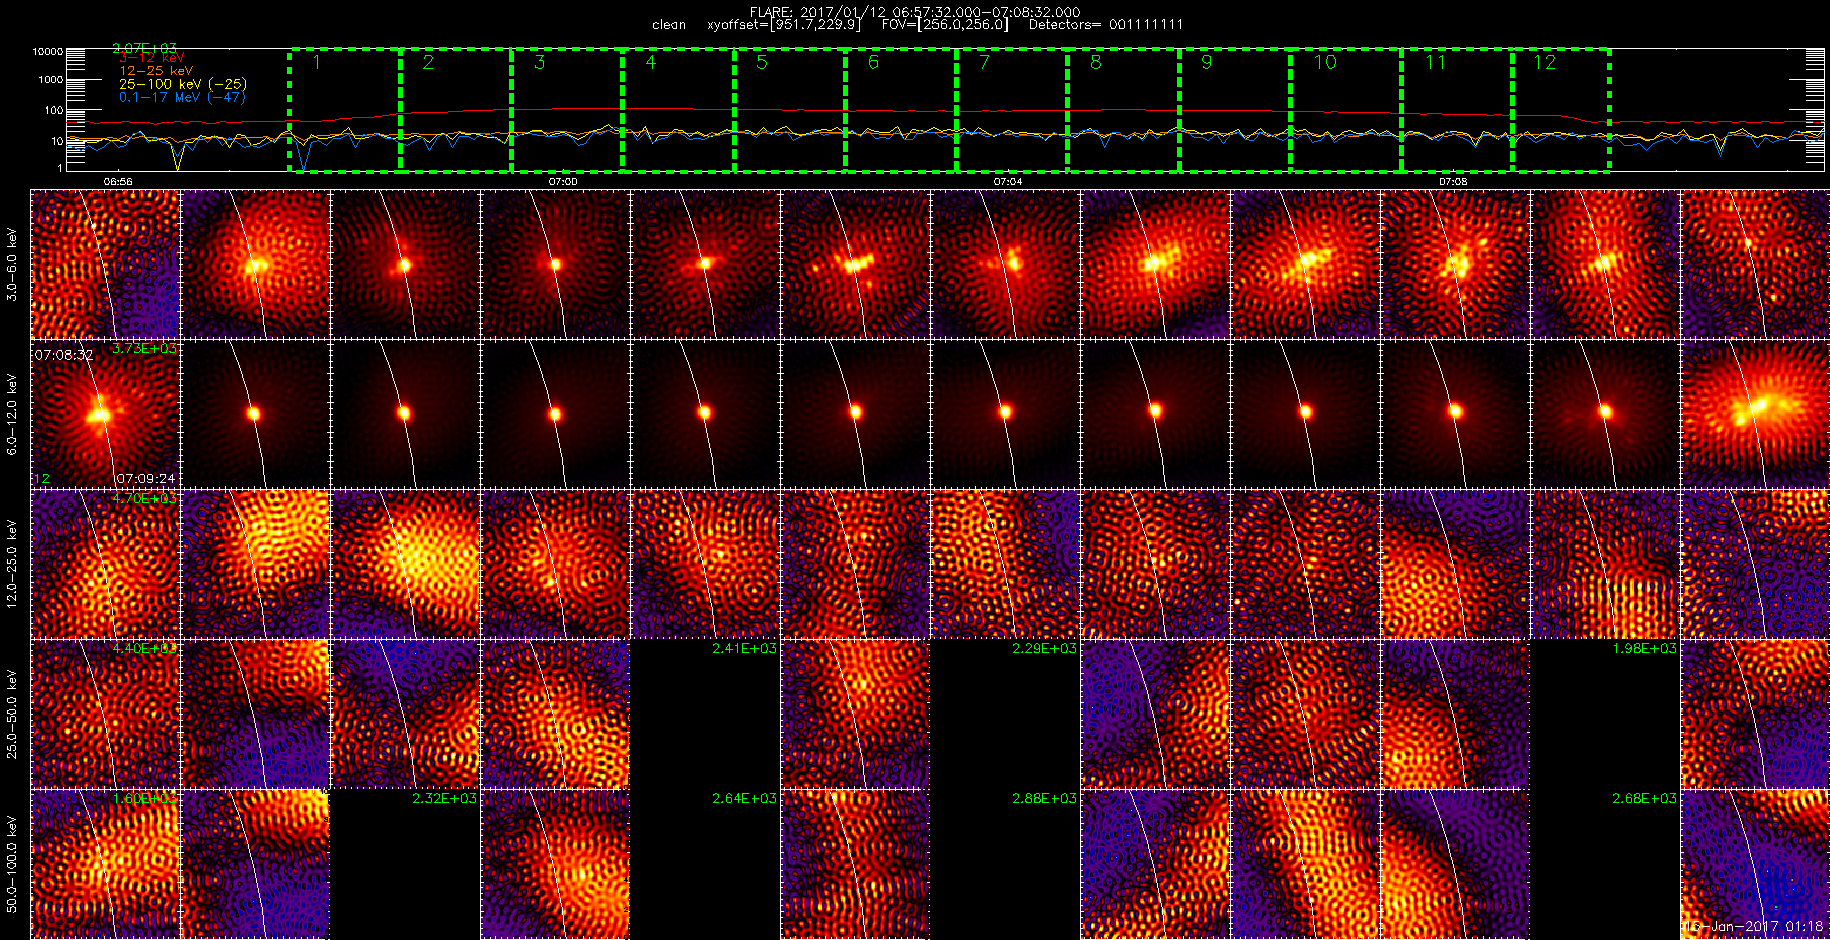Click the green '2.41E+03' value in blank panel
This screenshot has width=1830, height=940.
click(x=744, y=649)
